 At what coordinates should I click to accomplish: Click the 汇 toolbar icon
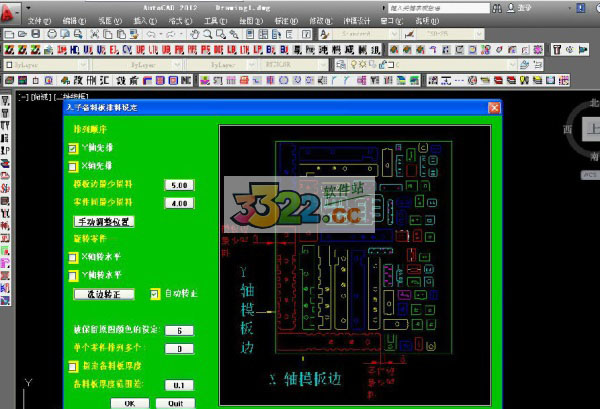tap(104, 80)
